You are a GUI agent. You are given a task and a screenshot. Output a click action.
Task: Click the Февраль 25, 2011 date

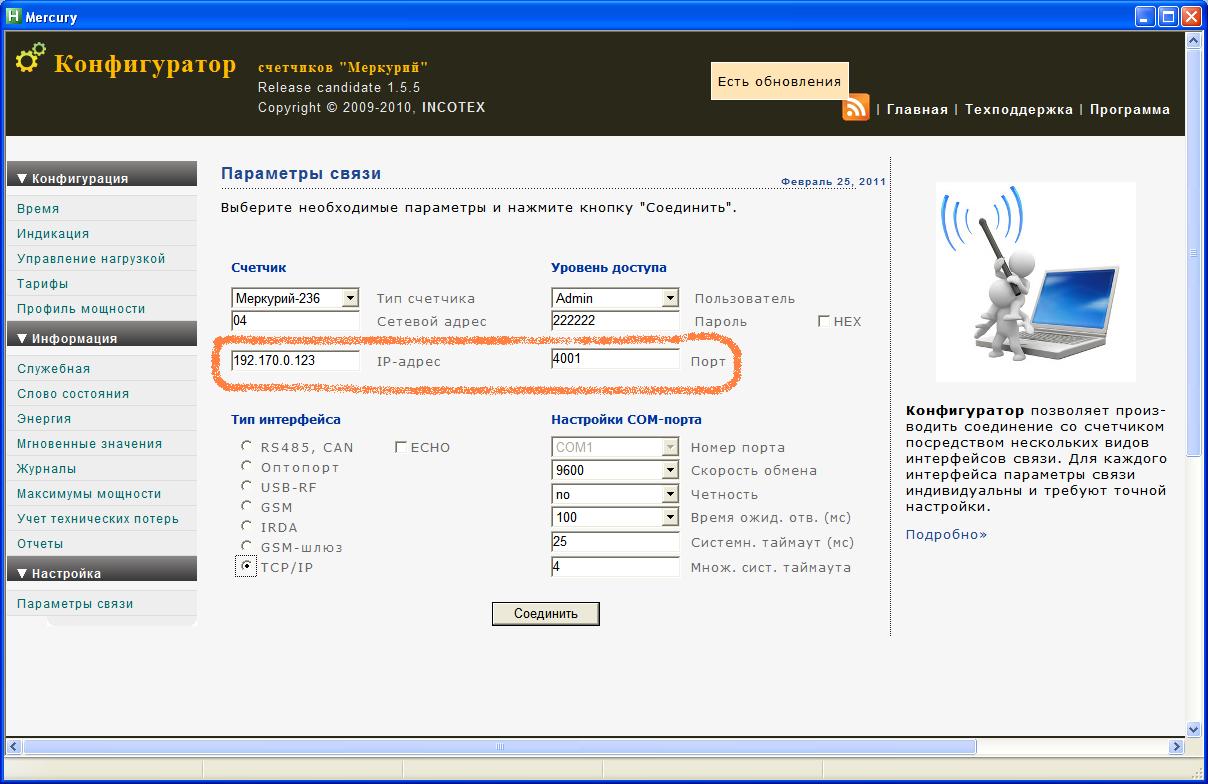[833, 182]
